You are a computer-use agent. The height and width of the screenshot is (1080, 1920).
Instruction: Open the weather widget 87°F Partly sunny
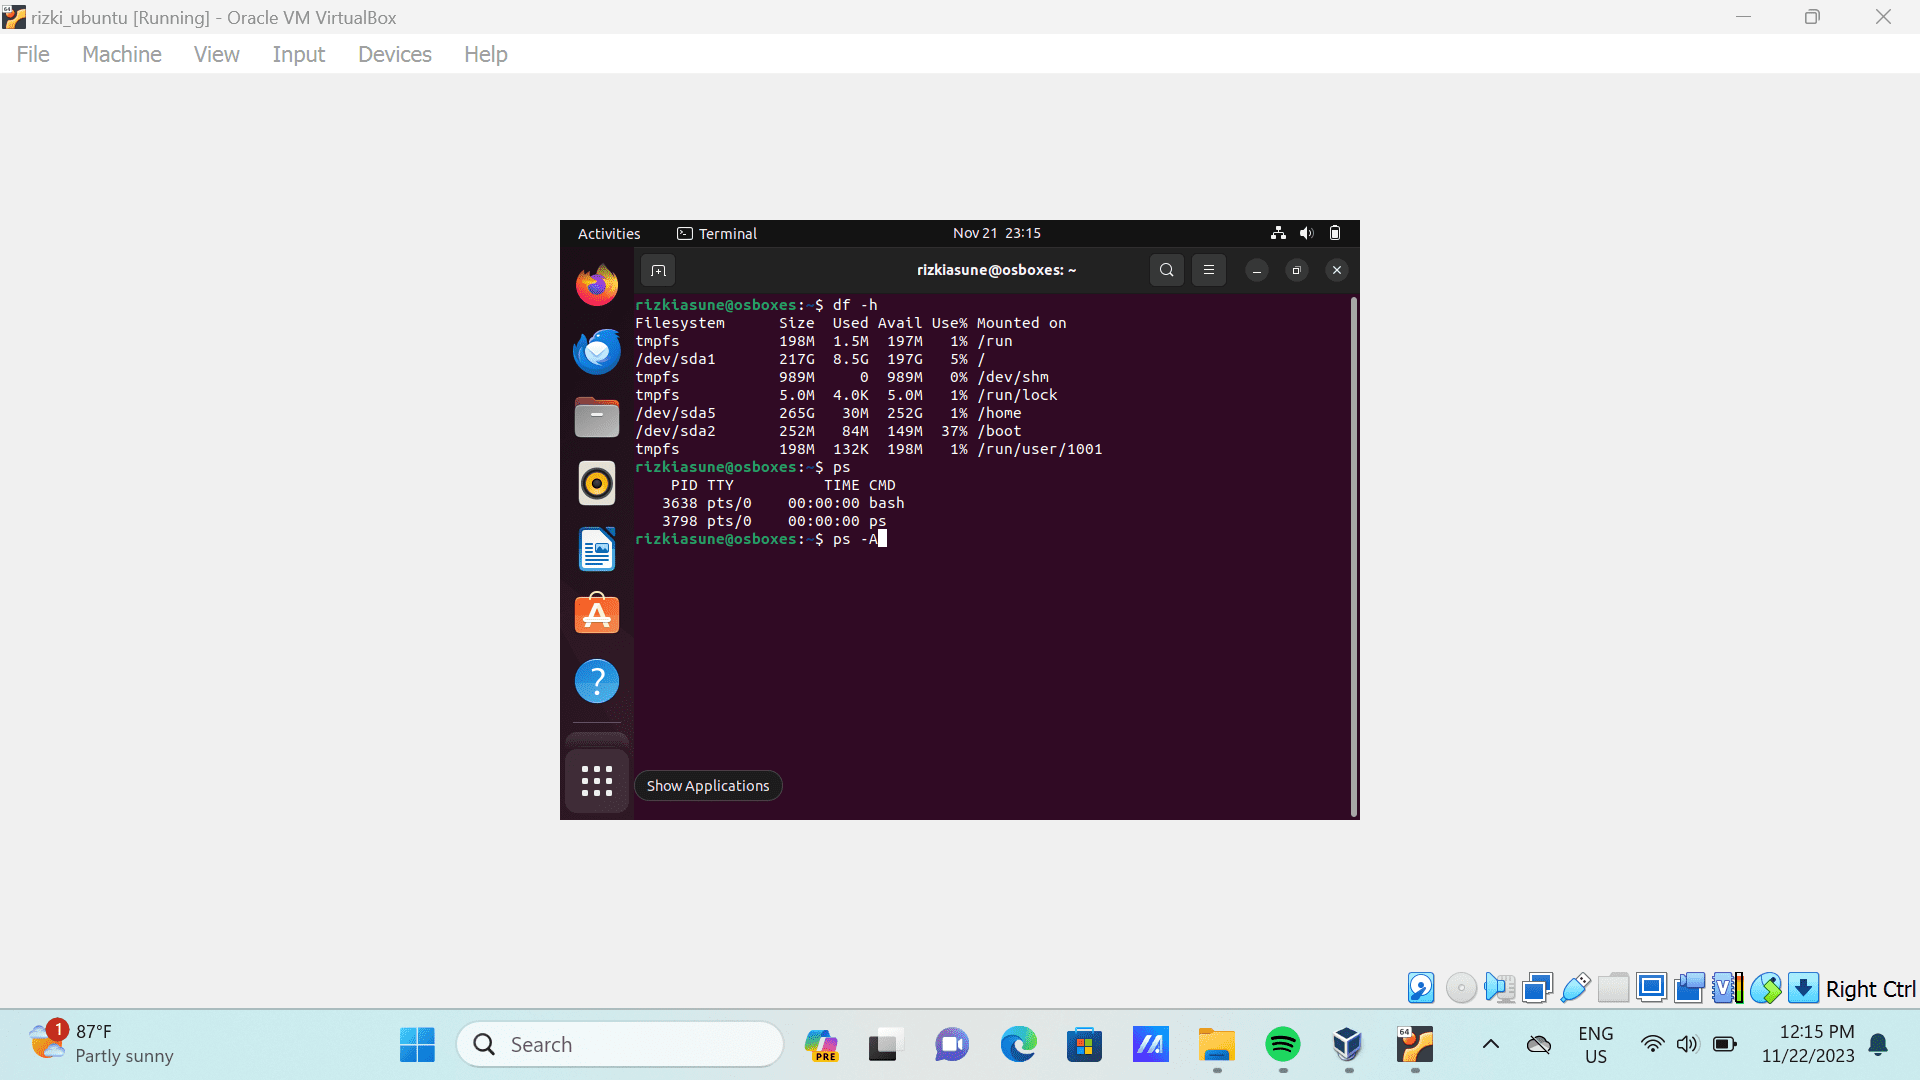[102, 1044]
